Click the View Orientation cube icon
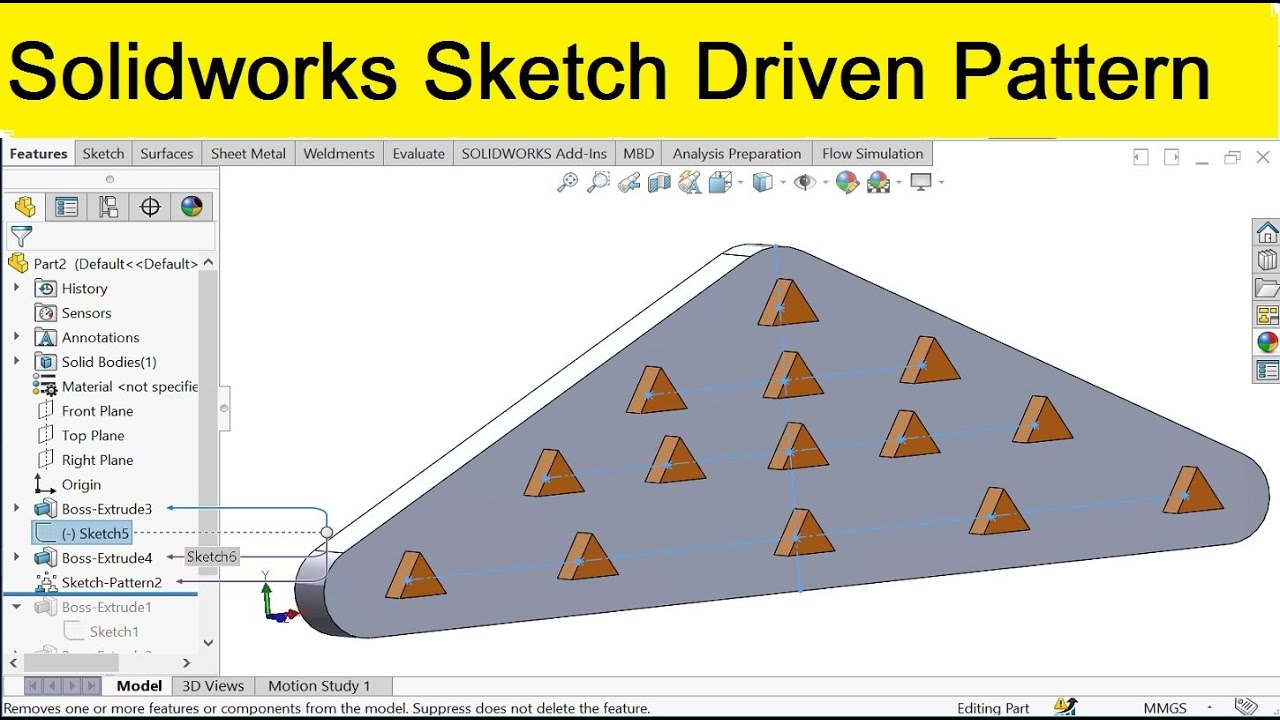1280x720 pixels. 719,182
